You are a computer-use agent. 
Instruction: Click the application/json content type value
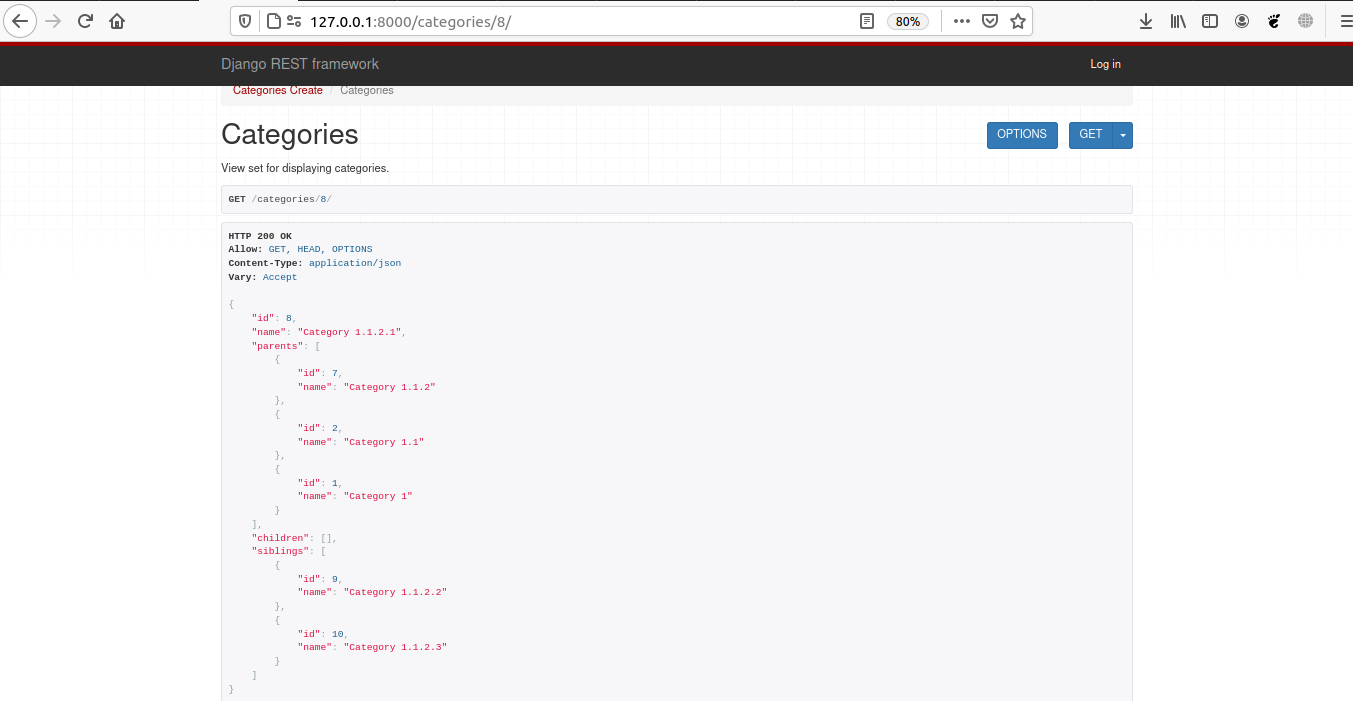pyautogui.click(x=355, y=263)
